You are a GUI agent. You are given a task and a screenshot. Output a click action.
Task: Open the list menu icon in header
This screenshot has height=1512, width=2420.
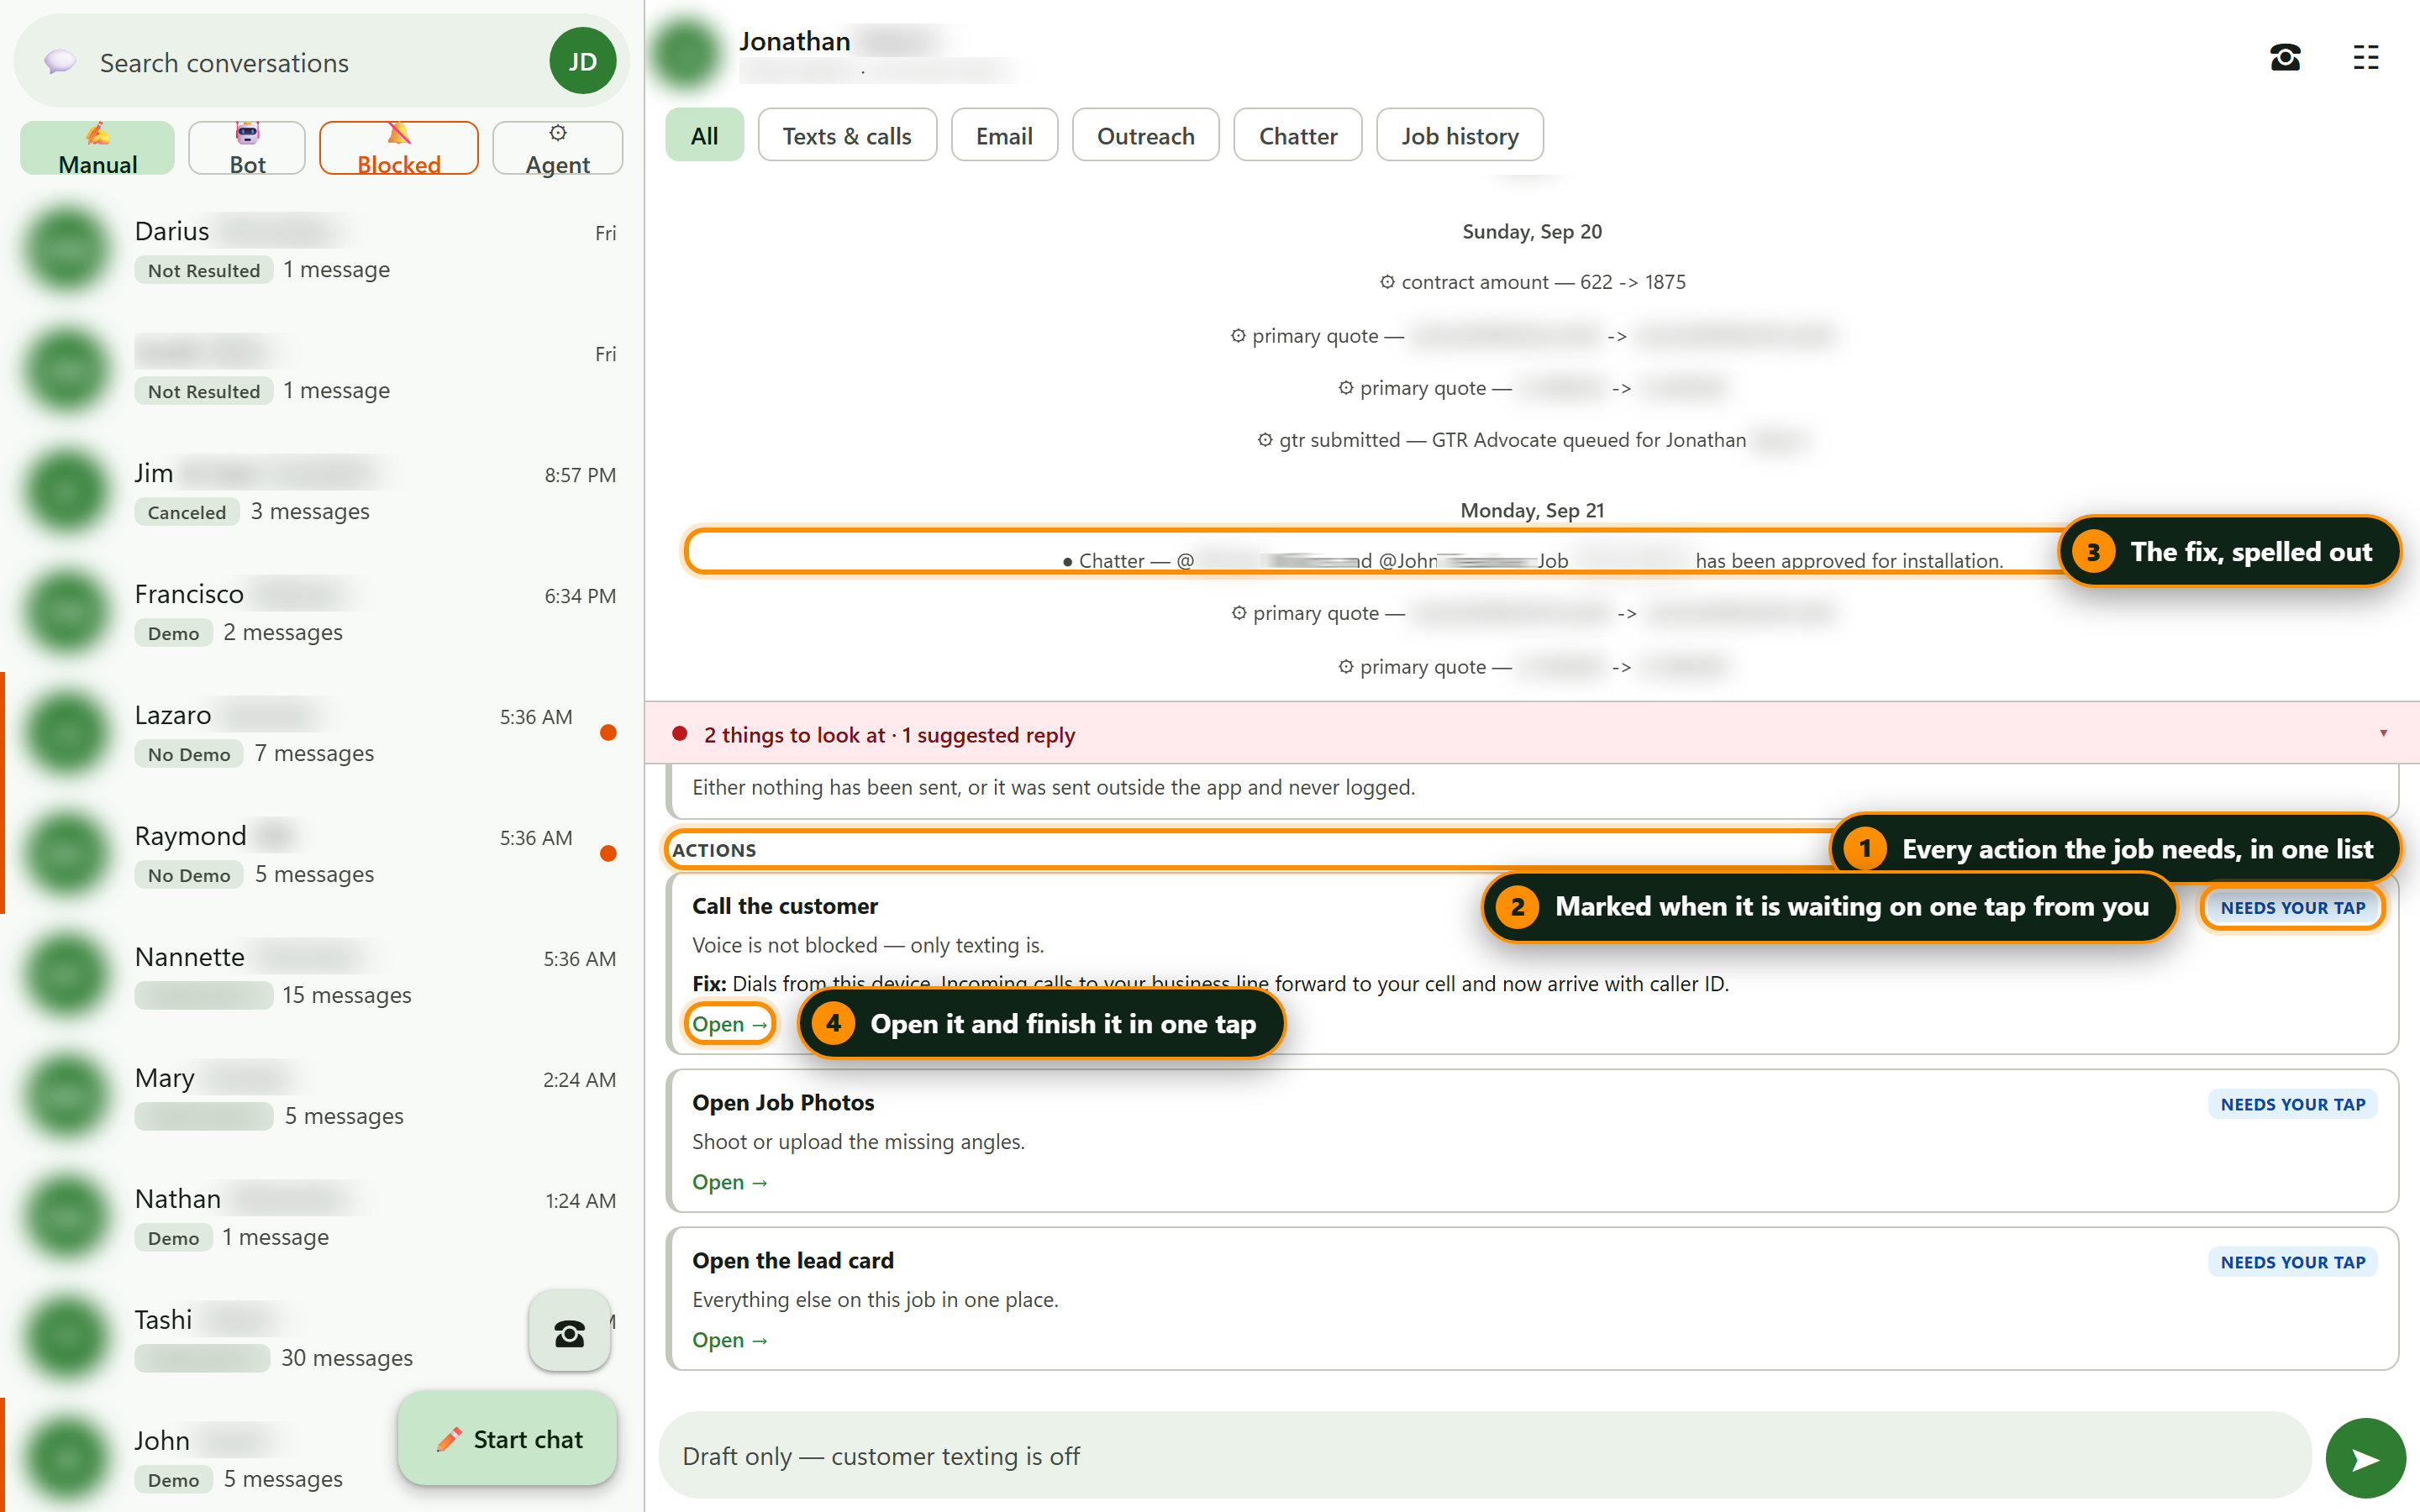tap(2365, 58)
